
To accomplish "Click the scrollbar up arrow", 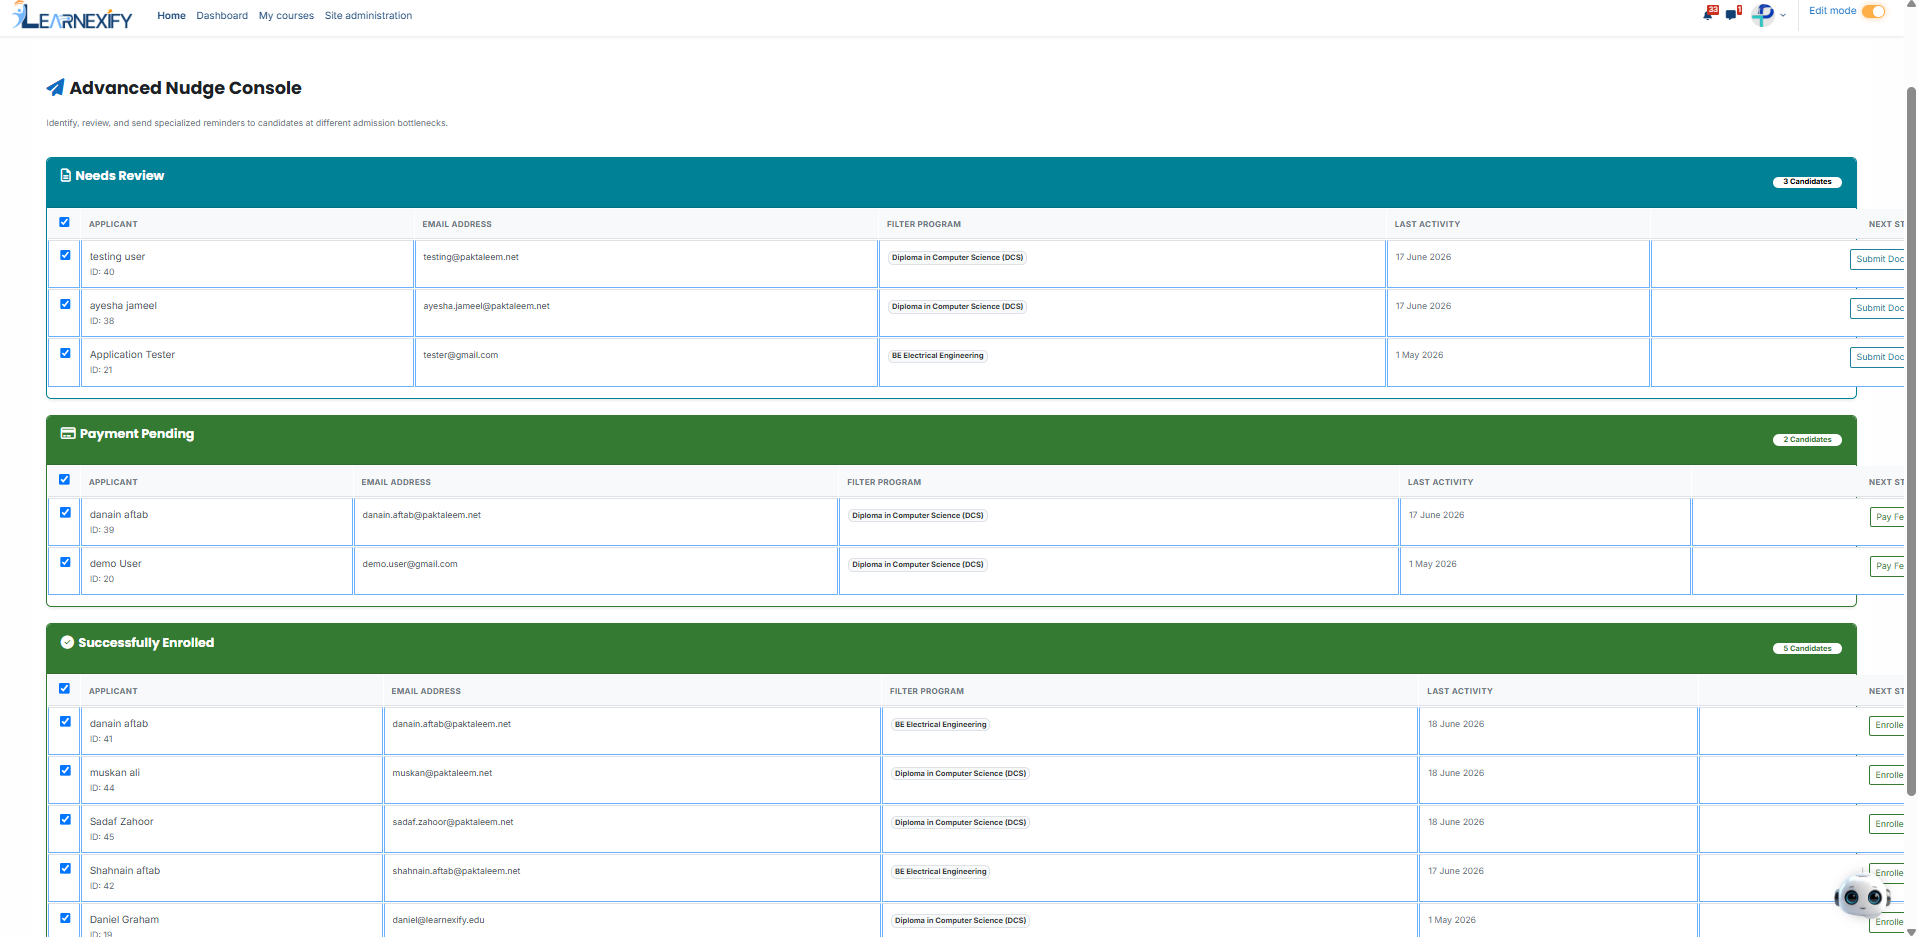I will 1911,5.
